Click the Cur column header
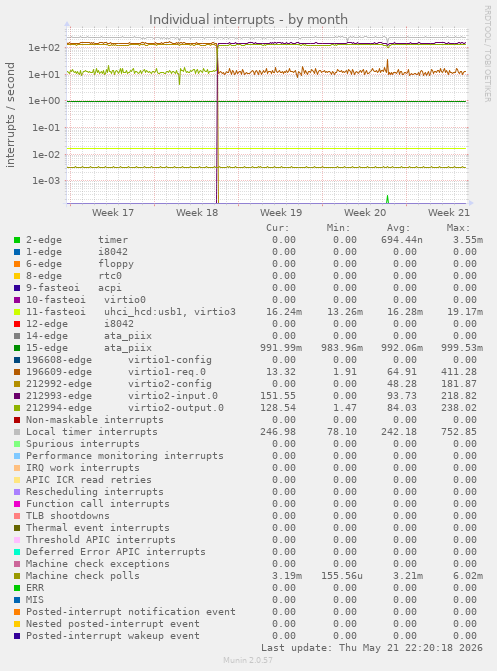The height and width of the screenshot is (671, 497). tap(278, 228)
